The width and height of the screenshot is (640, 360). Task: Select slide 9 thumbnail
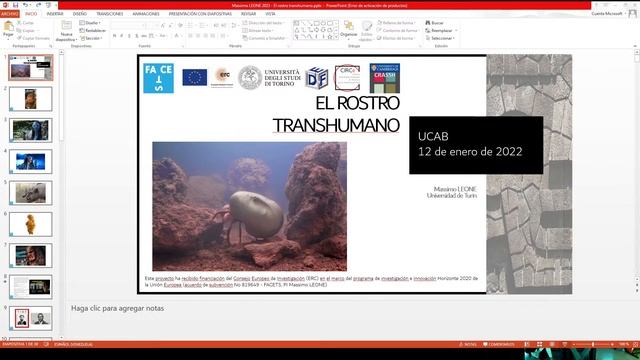click(x=31, y=318)
